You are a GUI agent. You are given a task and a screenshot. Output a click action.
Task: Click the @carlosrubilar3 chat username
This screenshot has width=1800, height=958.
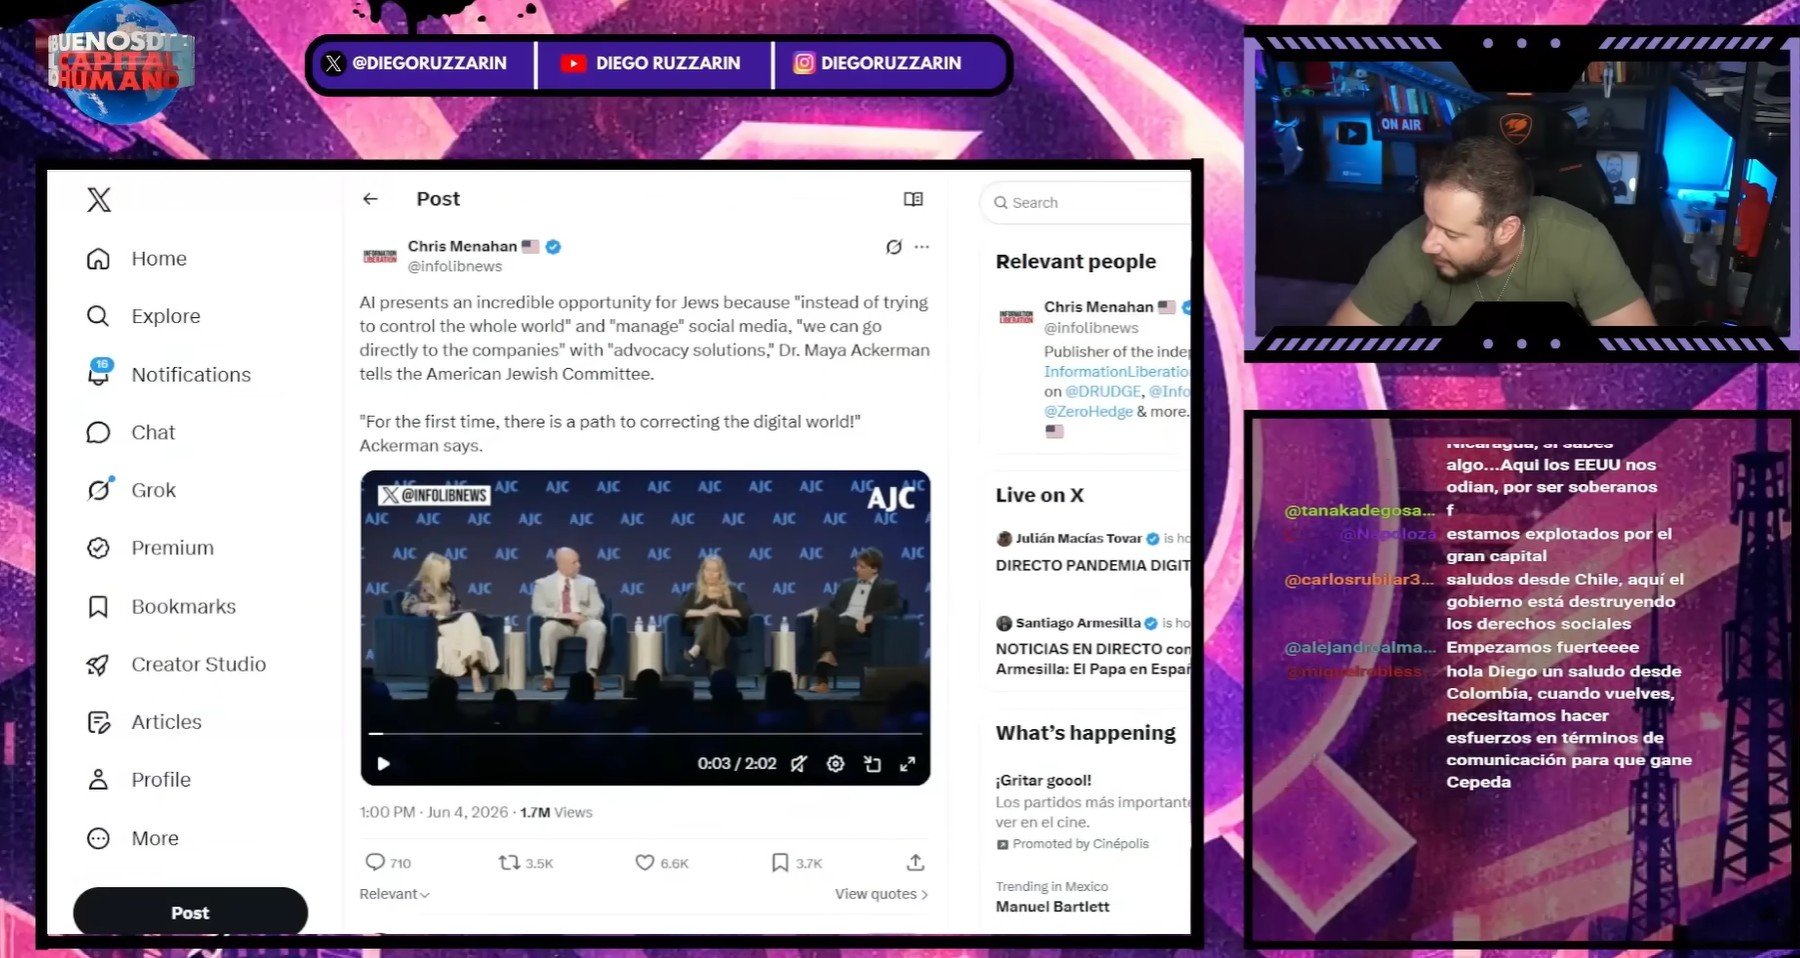(1359, 579)
